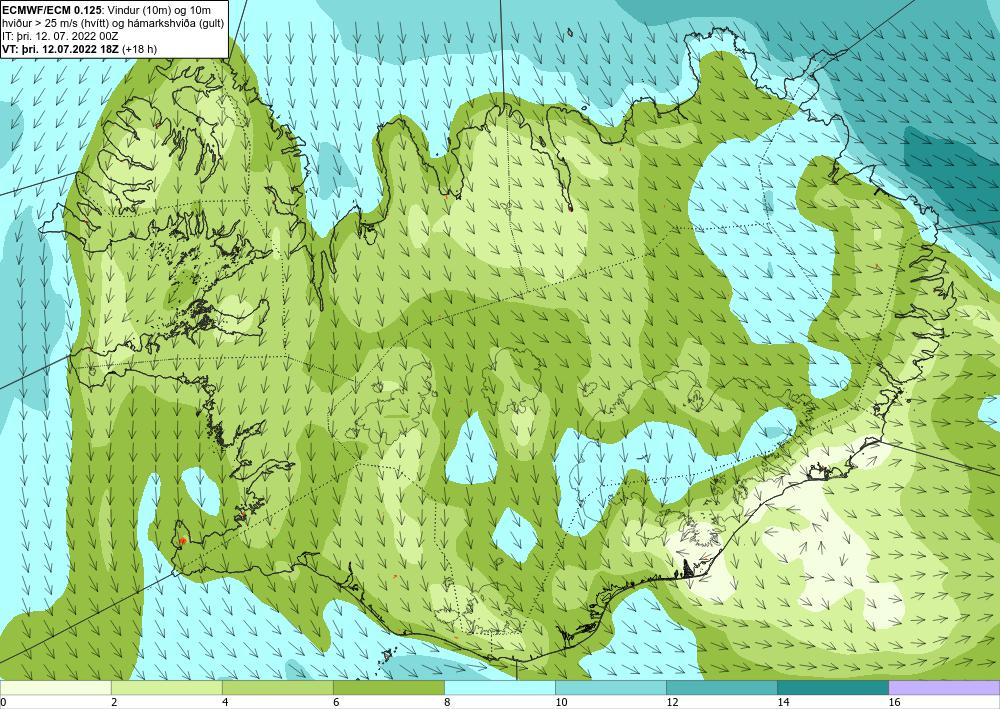Click the dark green 6–8 m/s legend swatch
1000x709 pixels.
point(388,688)
